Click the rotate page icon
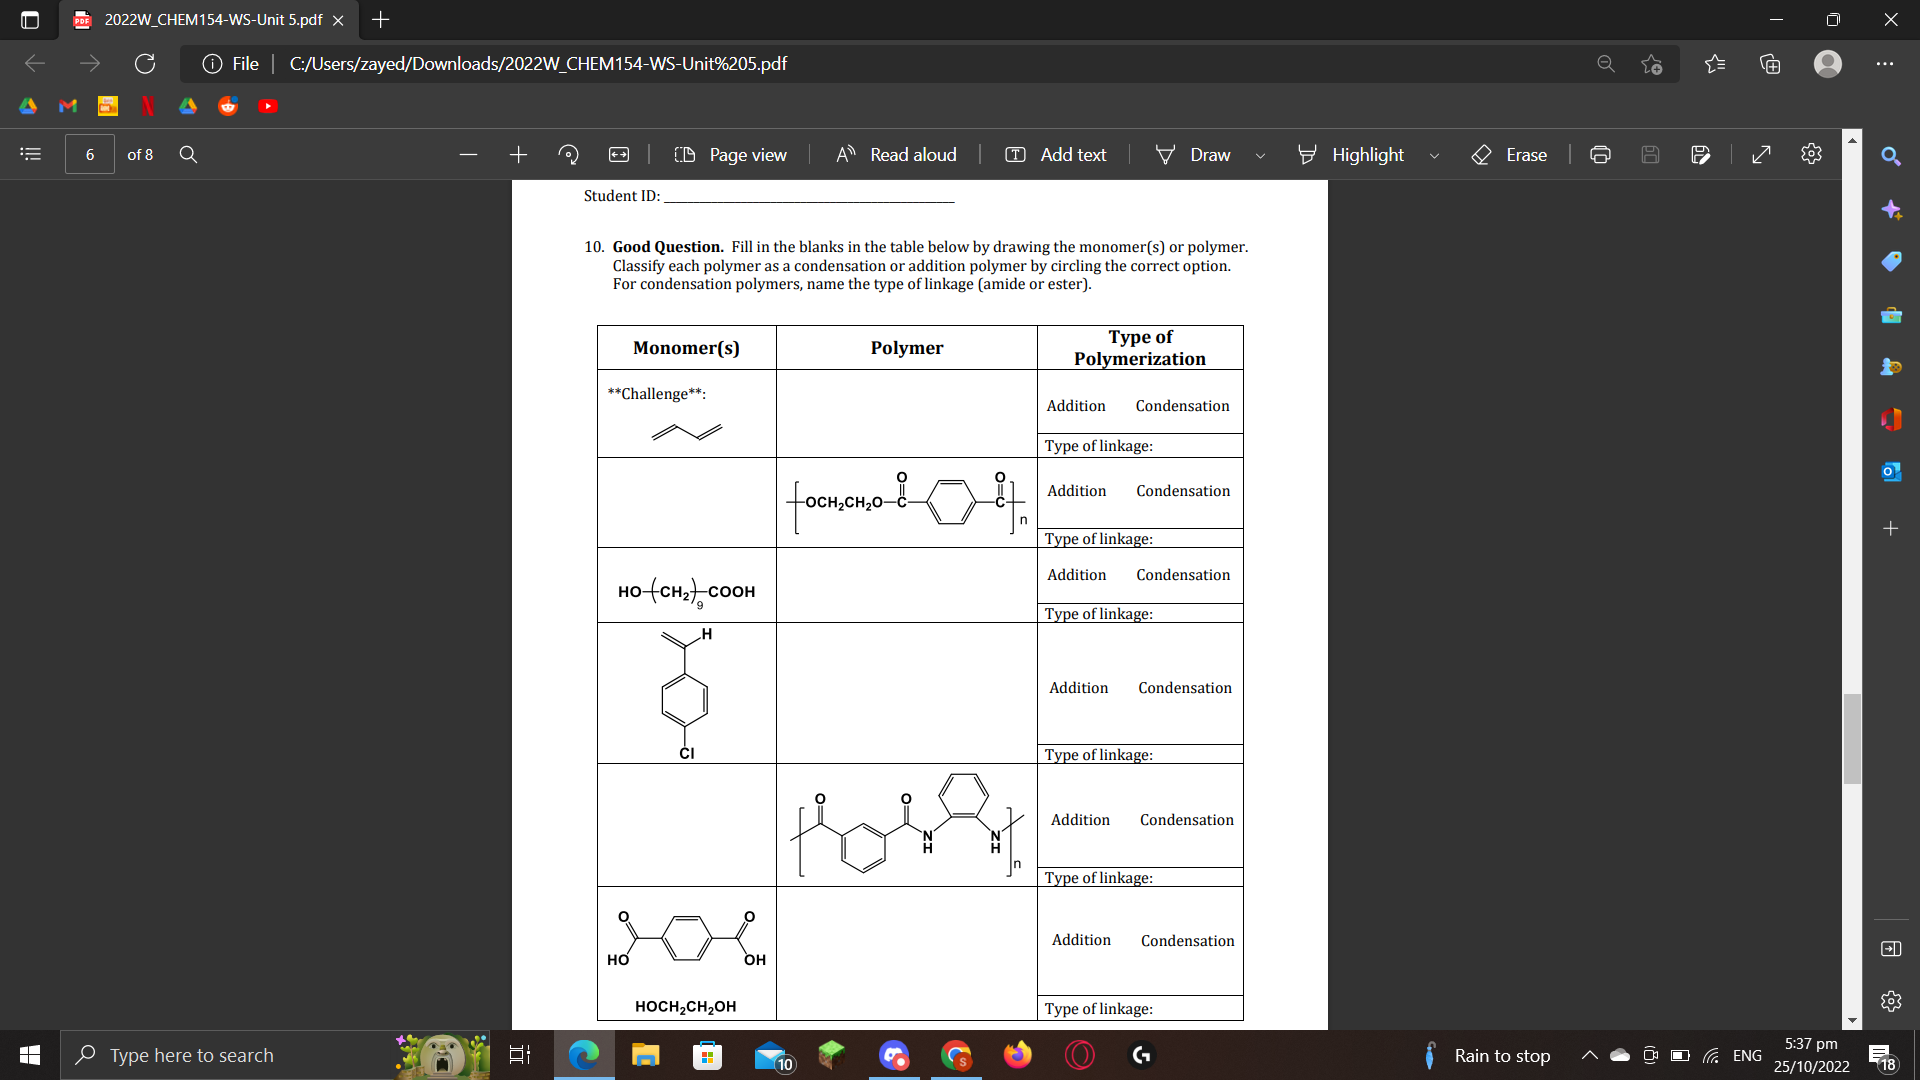Screen dimensions: 1920x1080 (568, 154)
